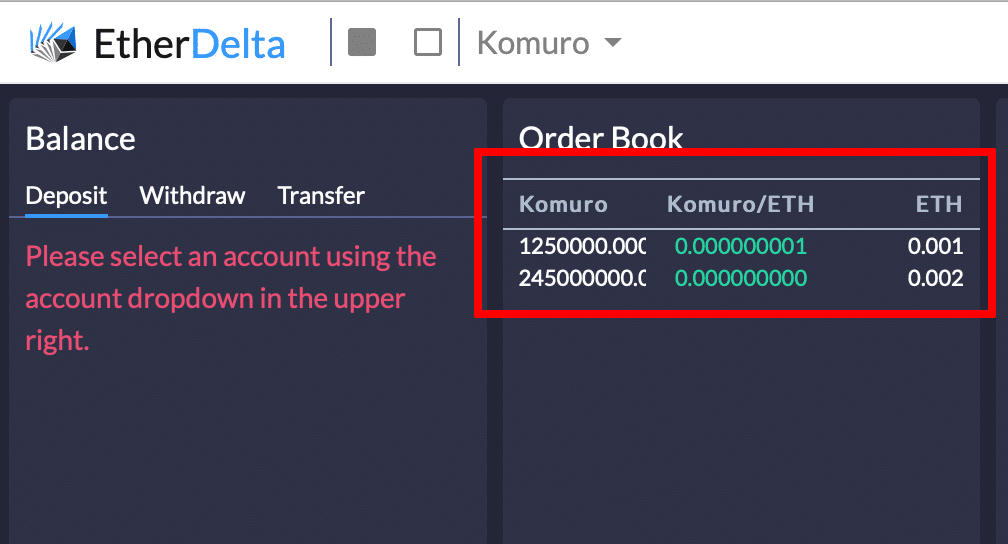Screen dimensions: 1008x544
Task: Select order with price 0.000000000
Action: coord(740,278)
